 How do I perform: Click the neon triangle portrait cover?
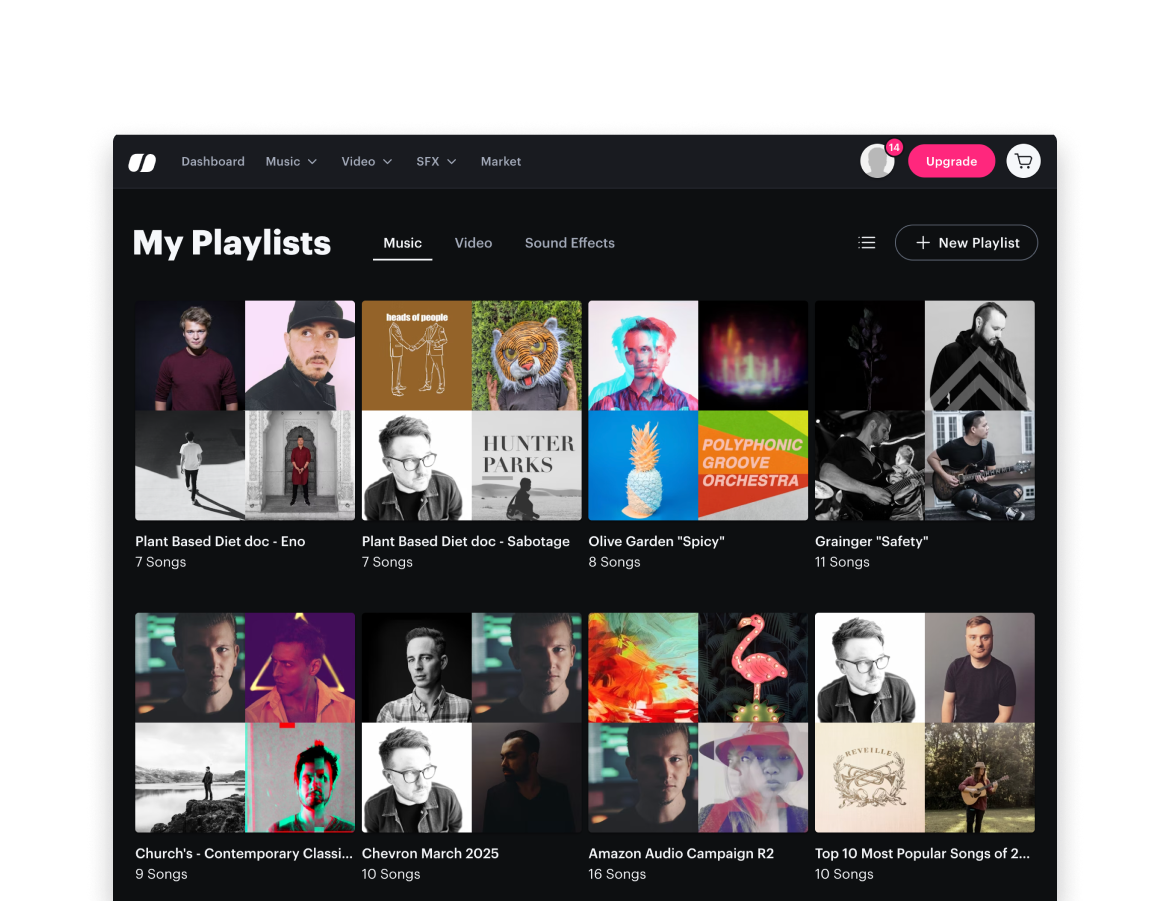(300, 667)
